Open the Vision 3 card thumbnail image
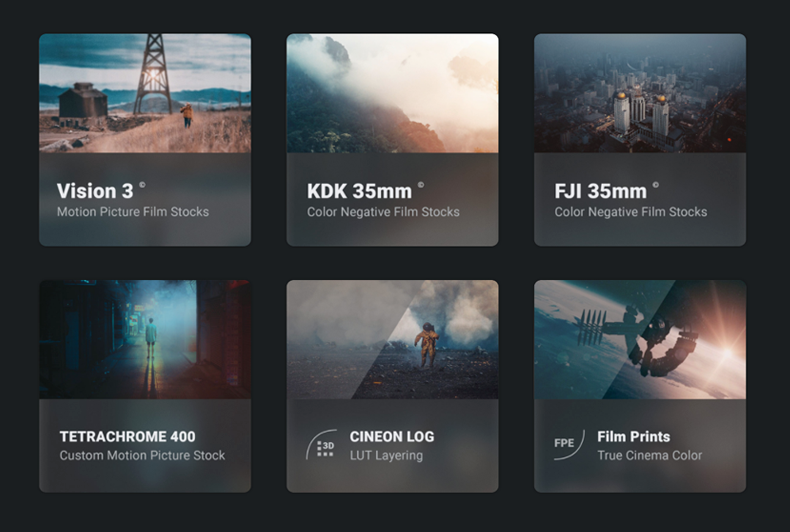 click(145, 93)
